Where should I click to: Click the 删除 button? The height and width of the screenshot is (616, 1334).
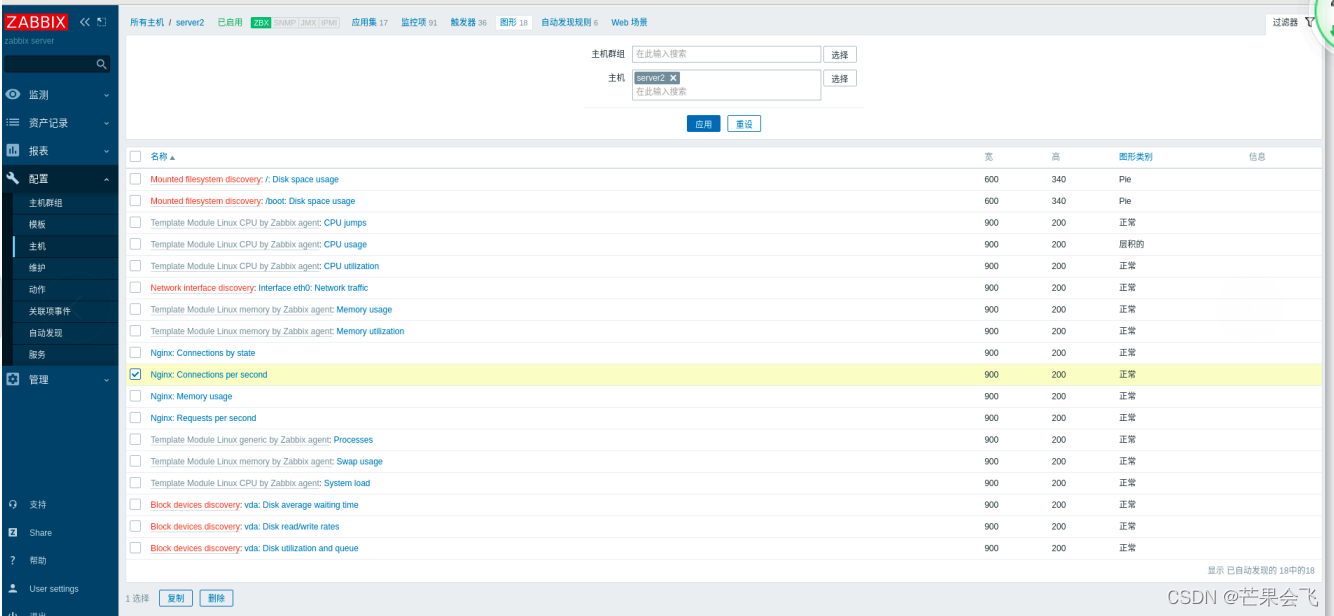(x=216, y=598)
